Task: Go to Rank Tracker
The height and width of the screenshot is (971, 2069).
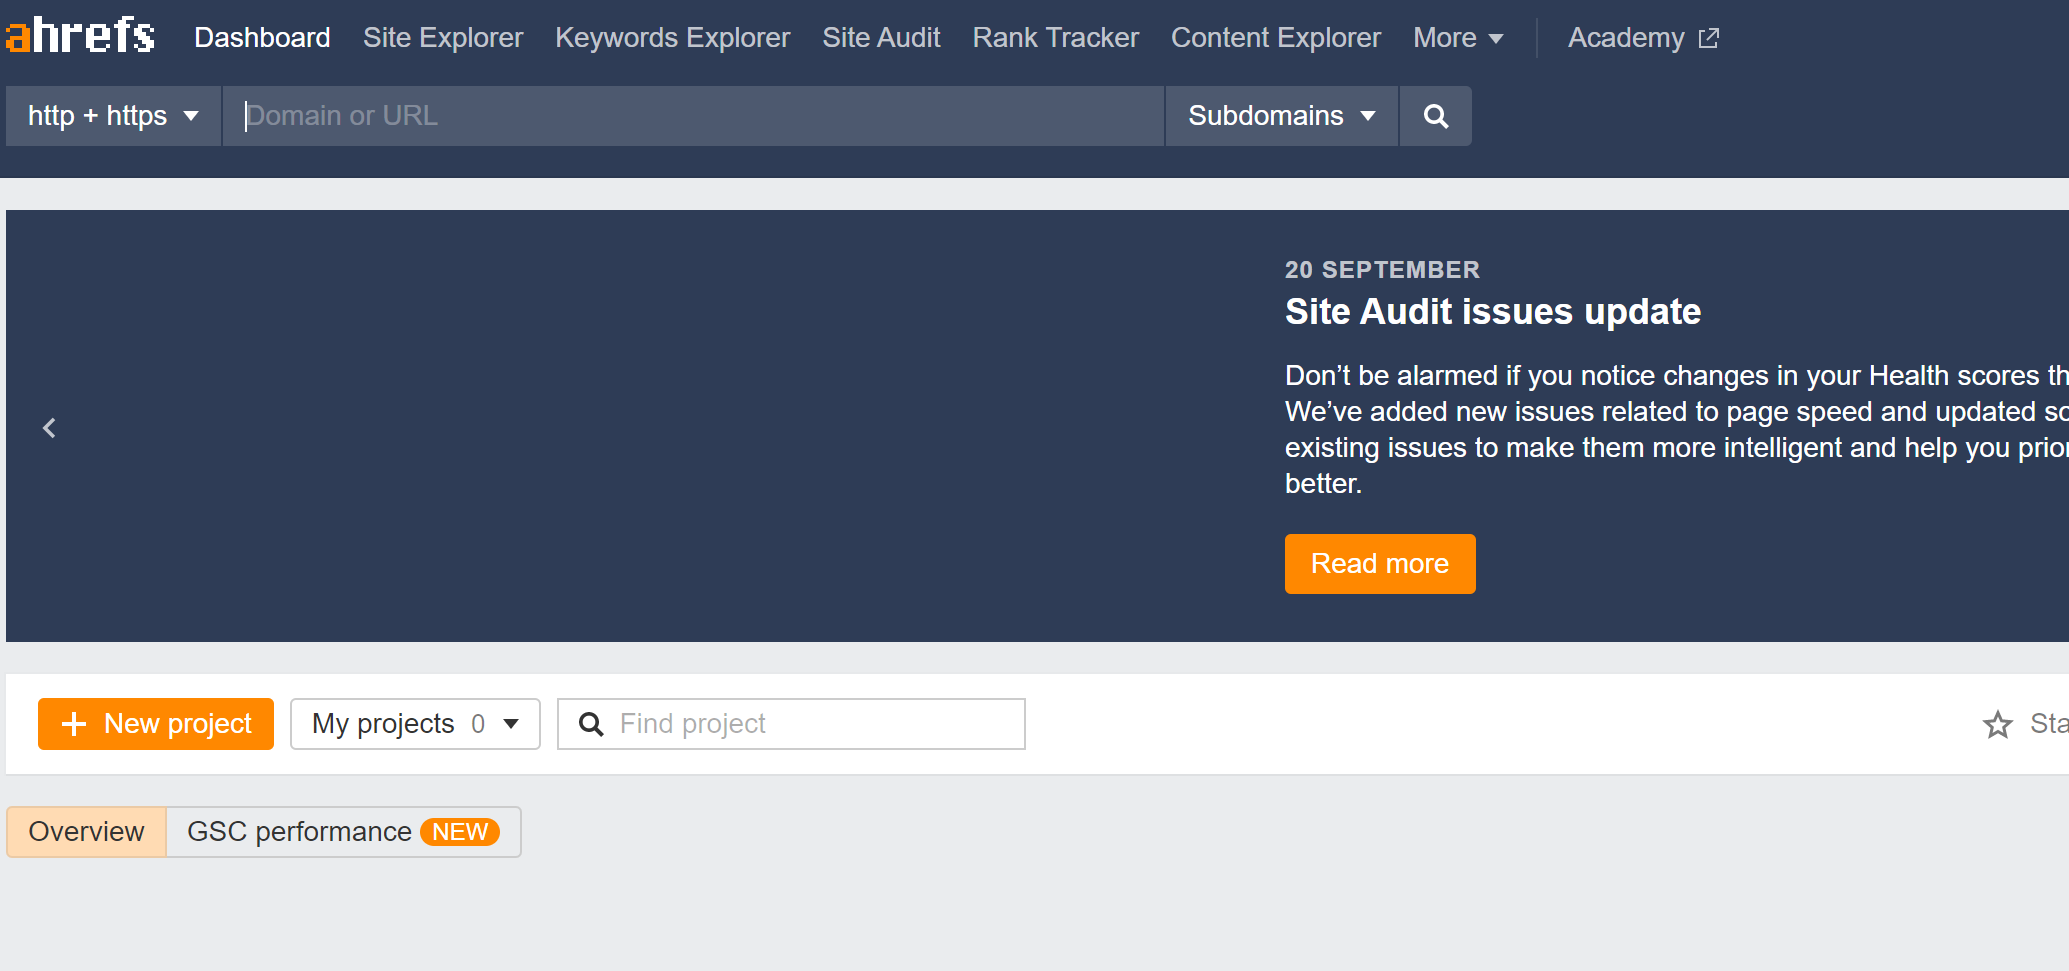Action: pos(1056,38)
